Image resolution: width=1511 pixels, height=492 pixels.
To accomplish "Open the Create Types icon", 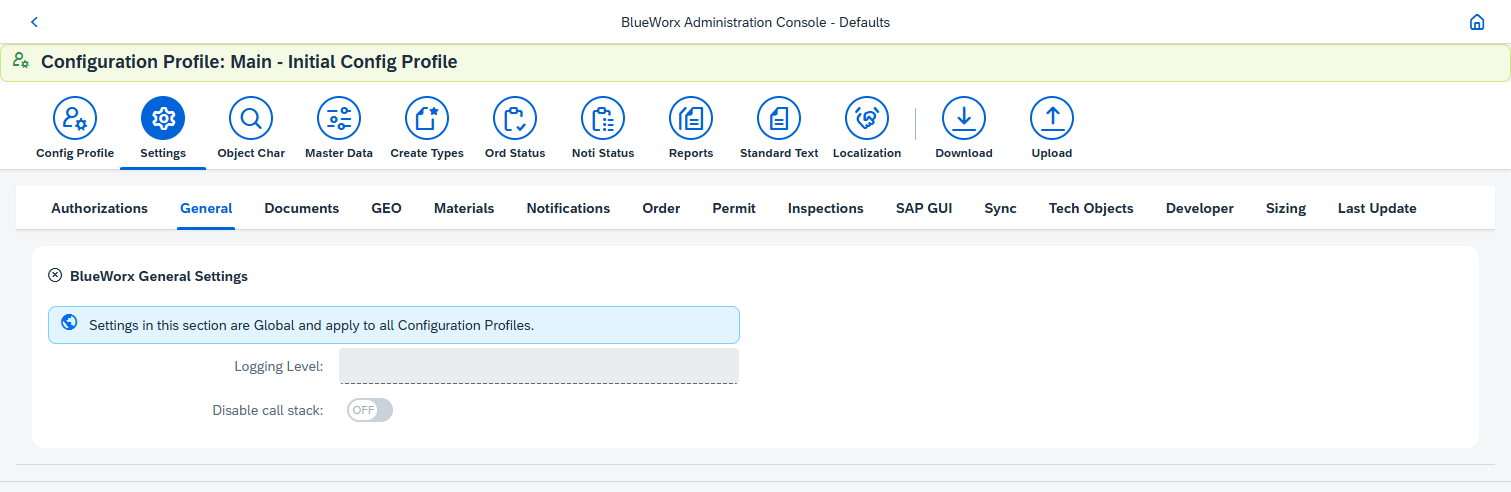I will tap(427, 119).
